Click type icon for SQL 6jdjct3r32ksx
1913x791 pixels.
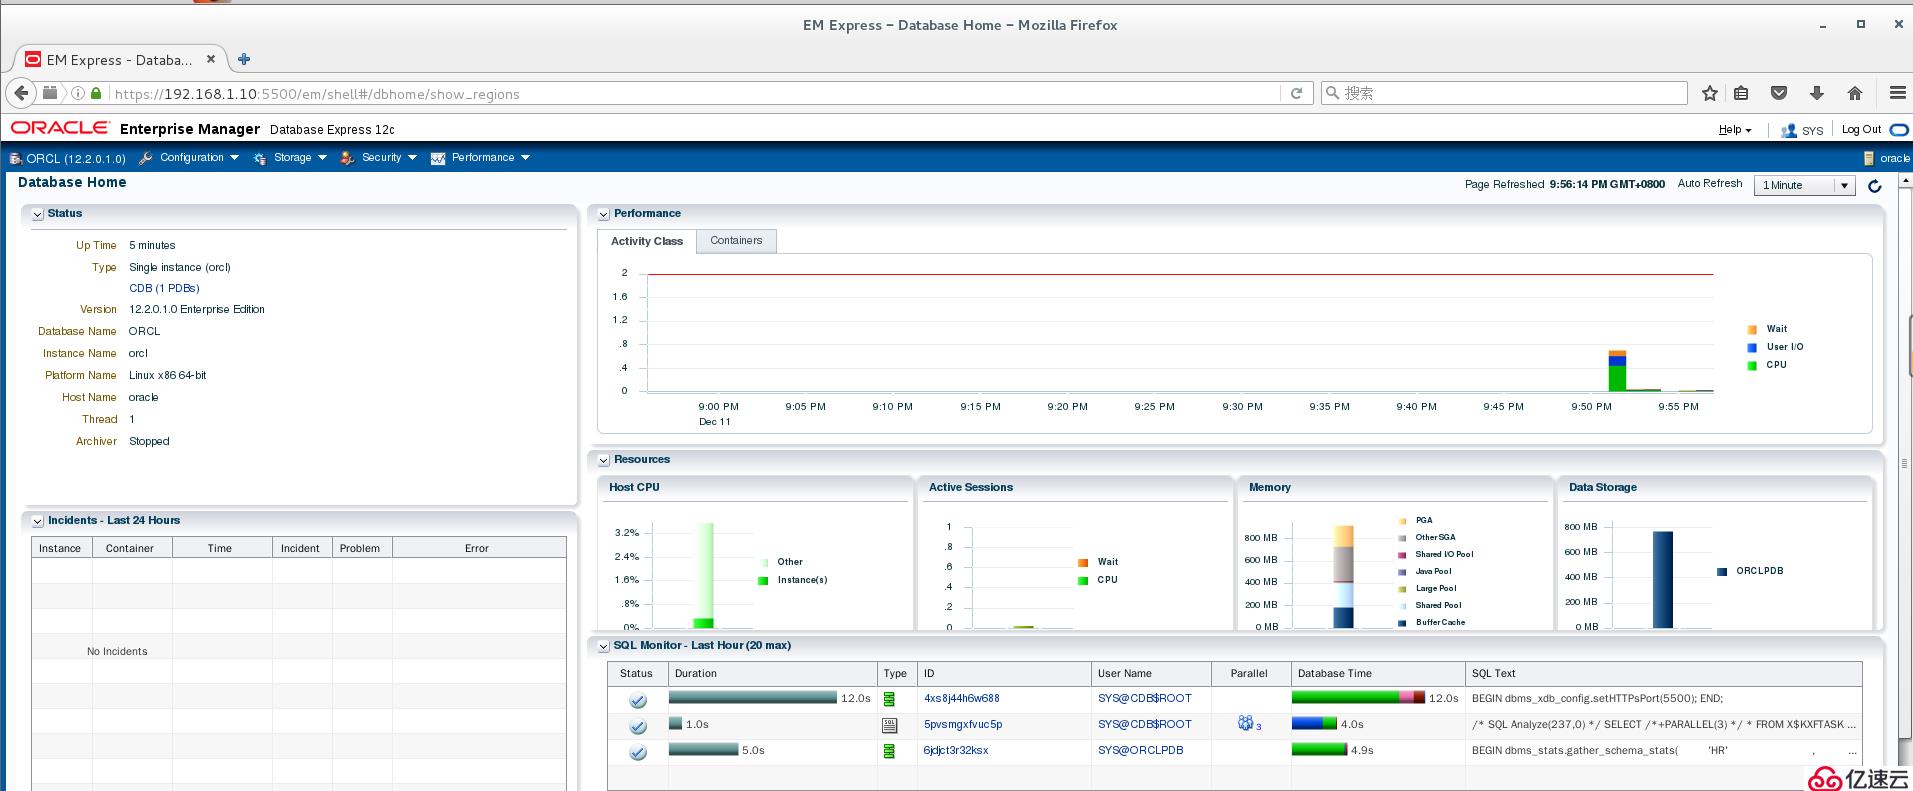click(889, 751)
